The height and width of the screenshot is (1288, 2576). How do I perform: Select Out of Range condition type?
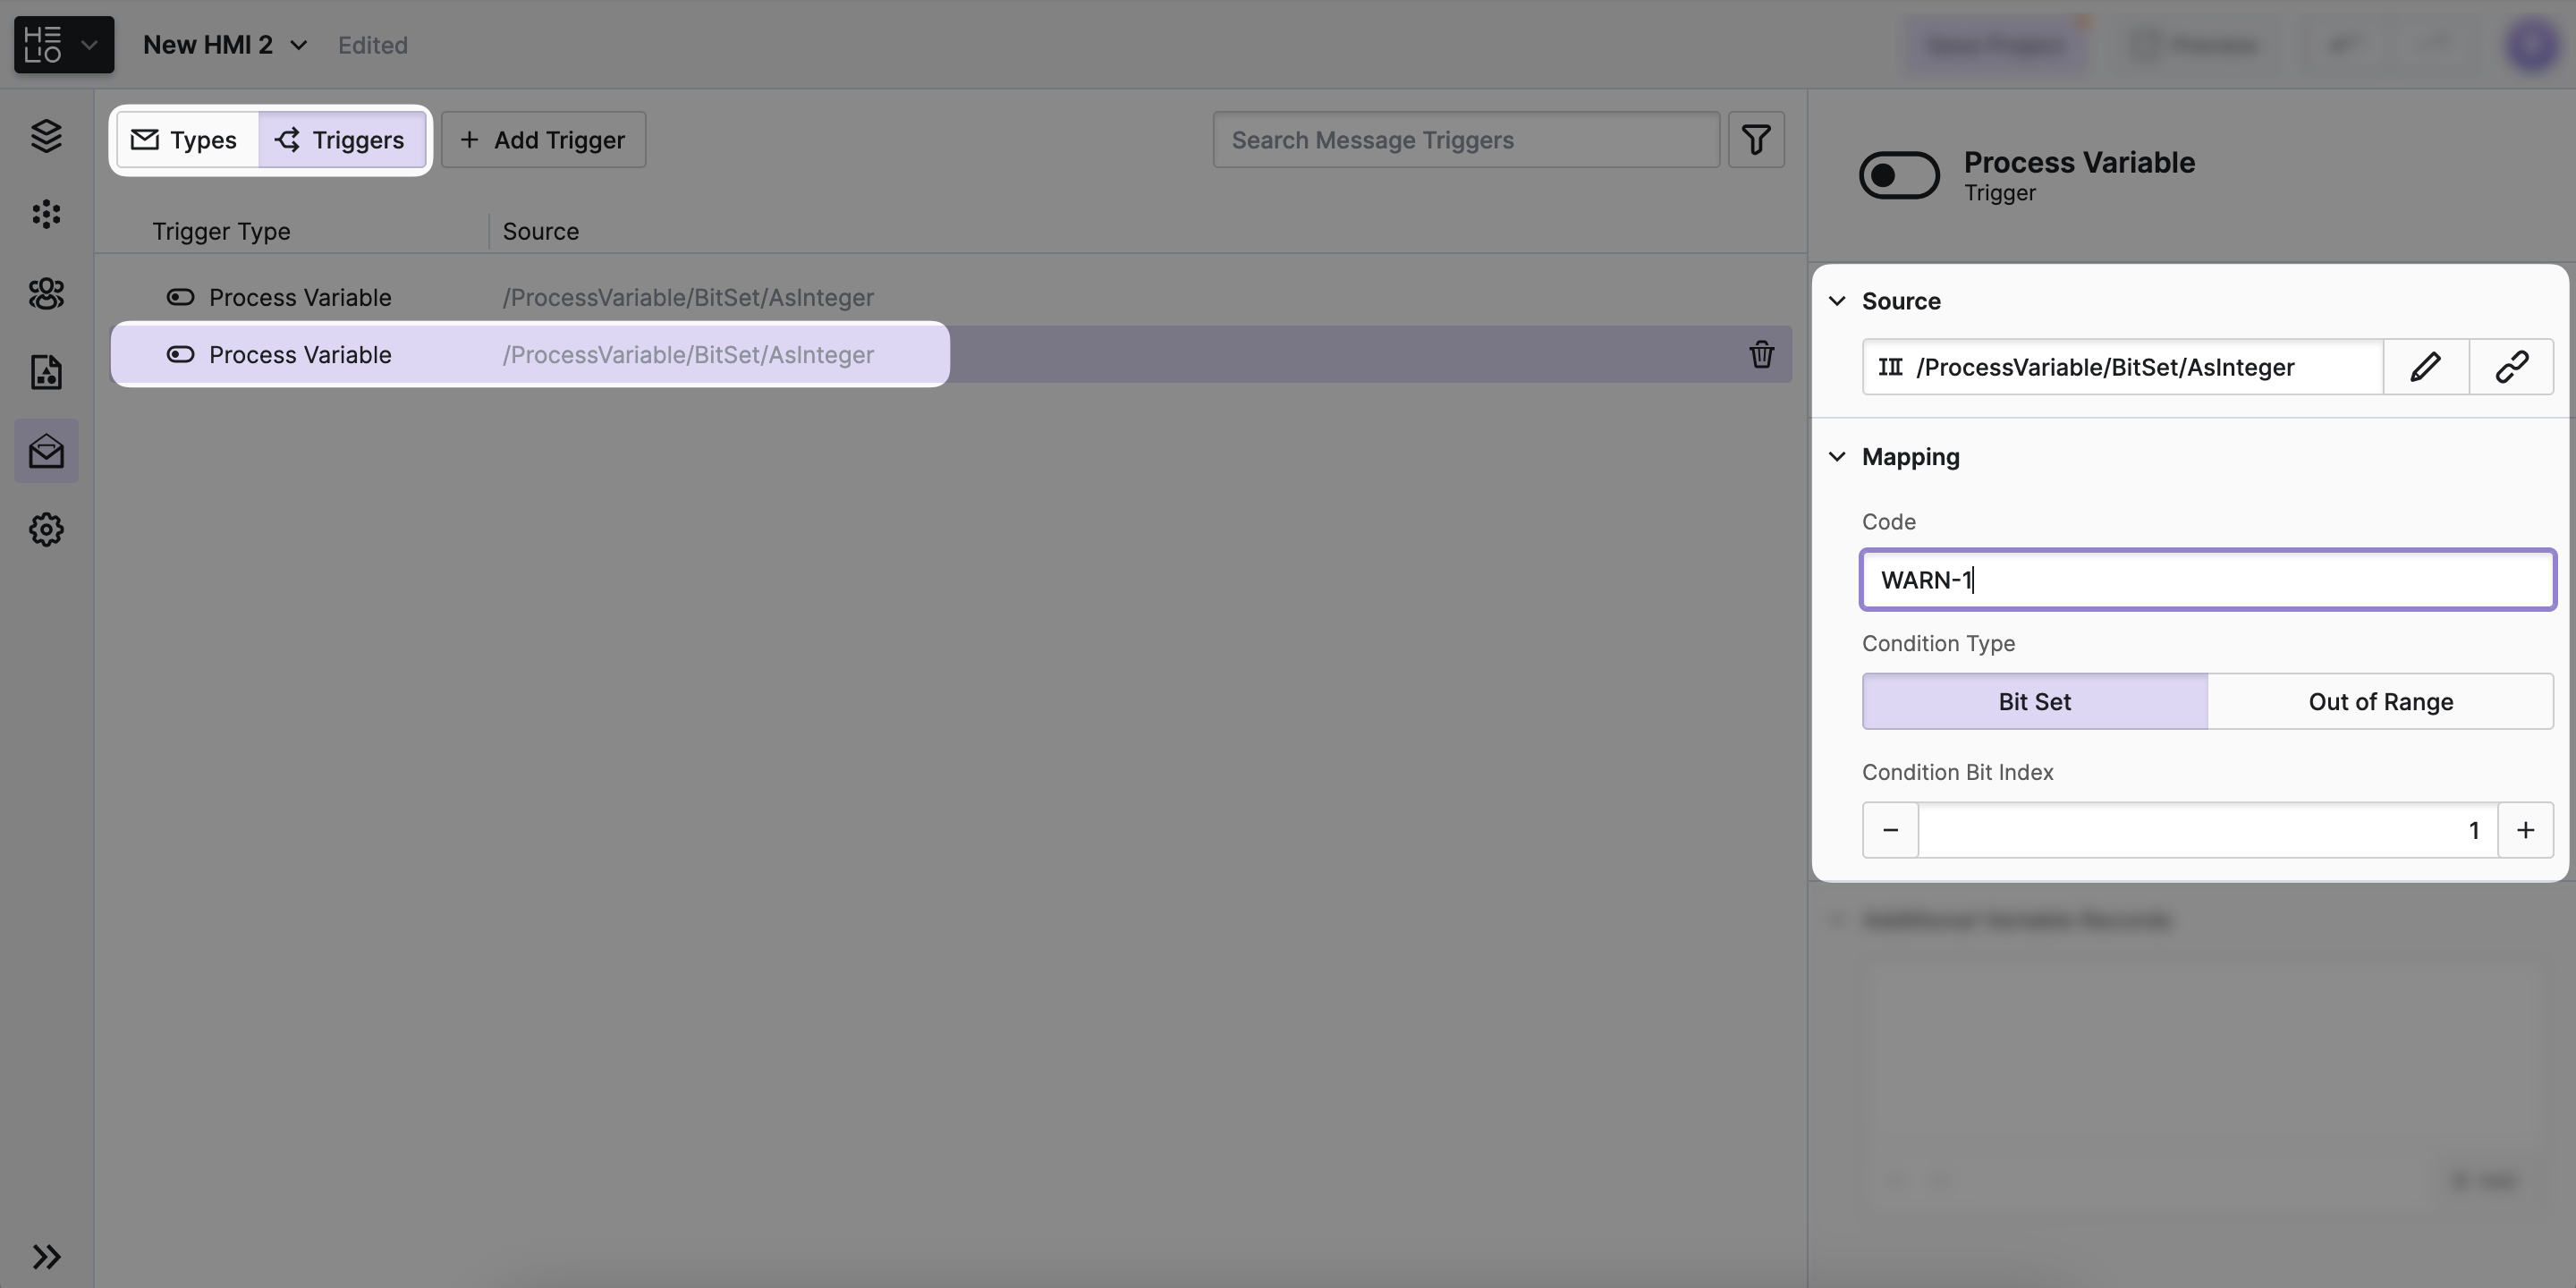click(x=2380, y=702)
